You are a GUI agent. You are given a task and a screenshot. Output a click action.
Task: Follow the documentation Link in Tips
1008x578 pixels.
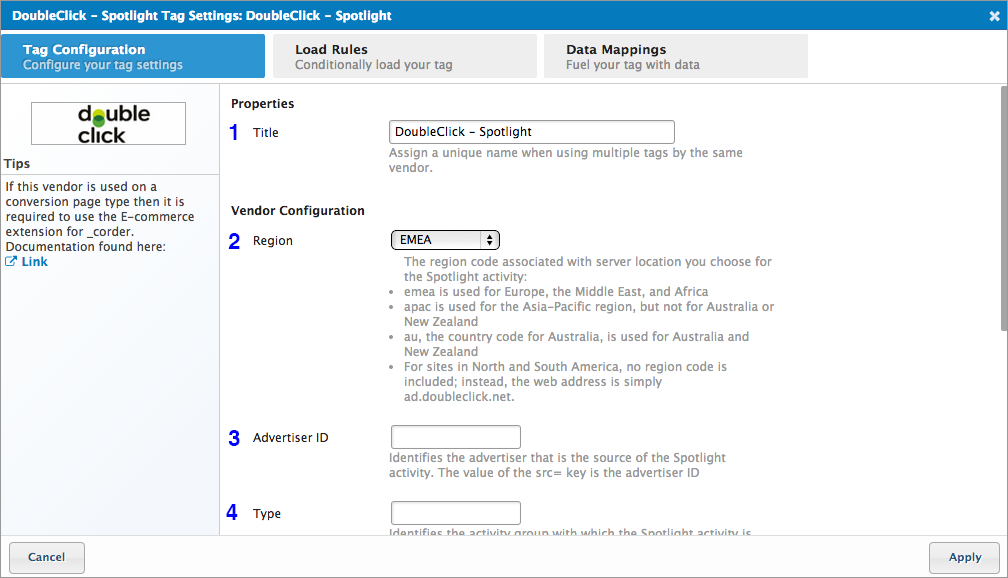[x=34, y=262]
